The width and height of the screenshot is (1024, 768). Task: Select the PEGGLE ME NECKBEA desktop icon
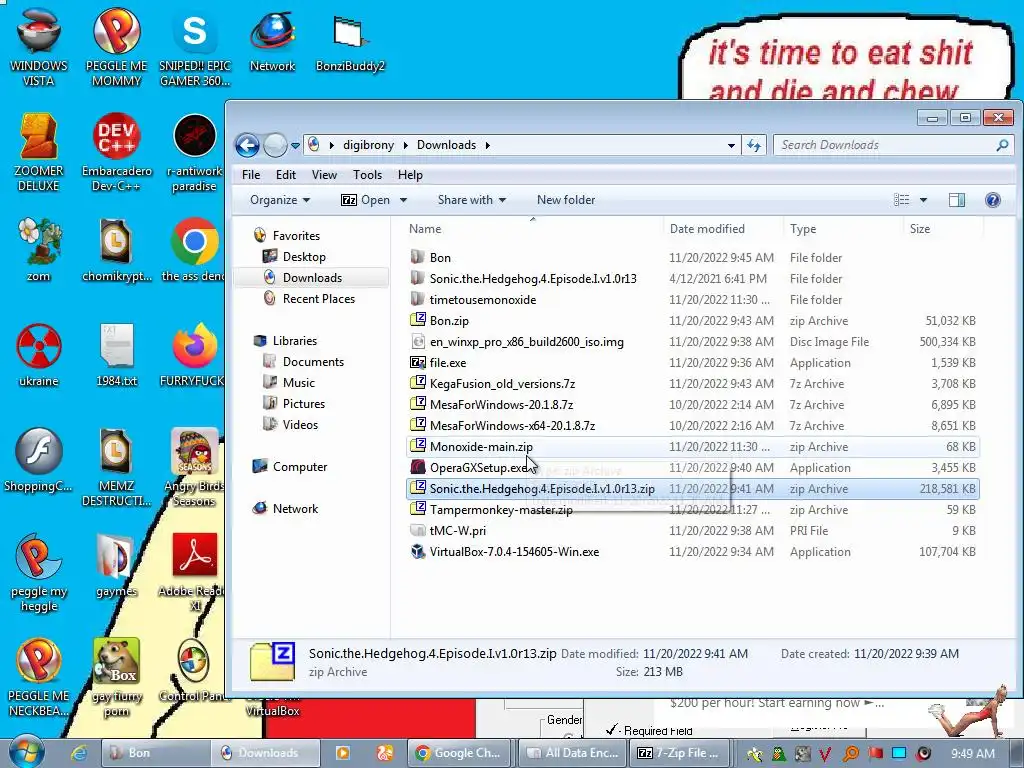tap(39, 677)
